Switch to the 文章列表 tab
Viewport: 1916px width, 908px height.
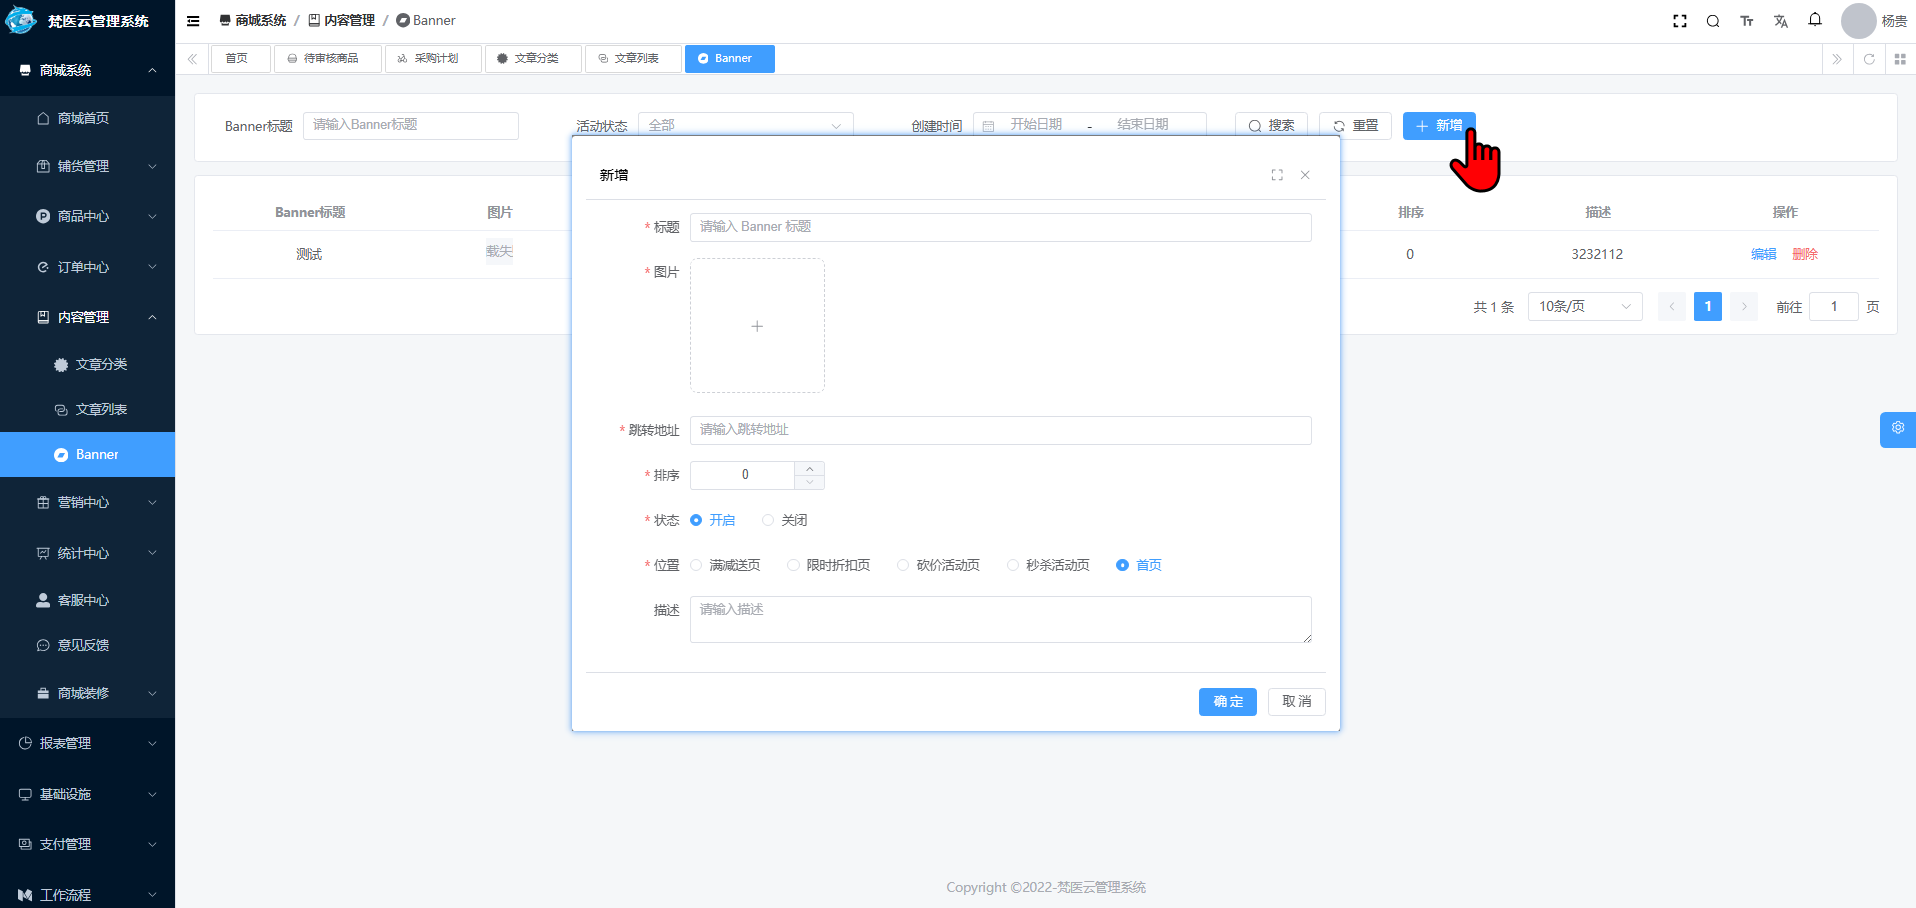[x=633, y=58]
